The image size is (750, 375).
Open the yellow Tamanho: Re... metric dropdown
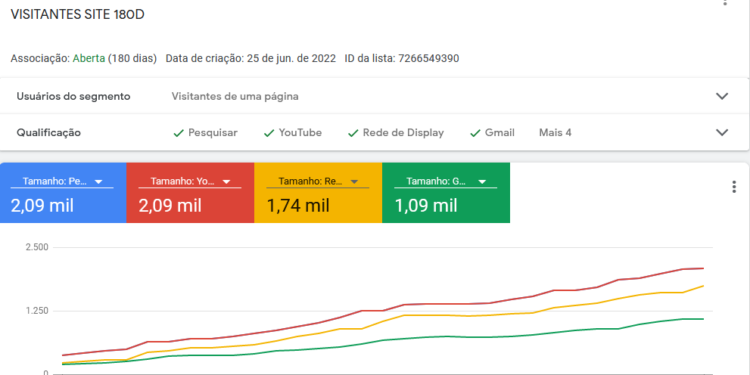tap(318, 182)
